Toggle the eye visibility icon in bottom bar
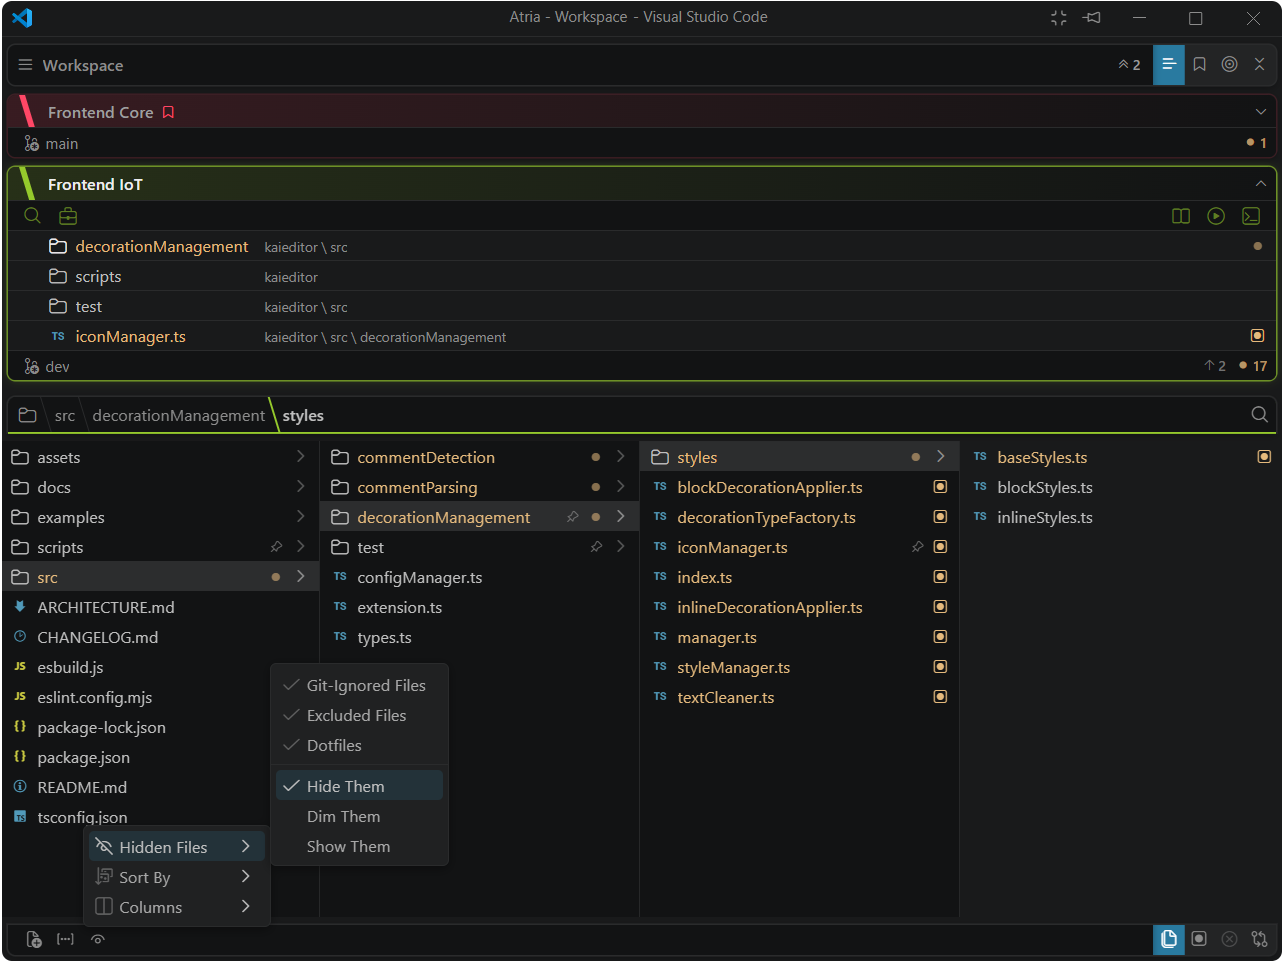This screenshot has width=1283, height=962. click(x=98, y=940)
